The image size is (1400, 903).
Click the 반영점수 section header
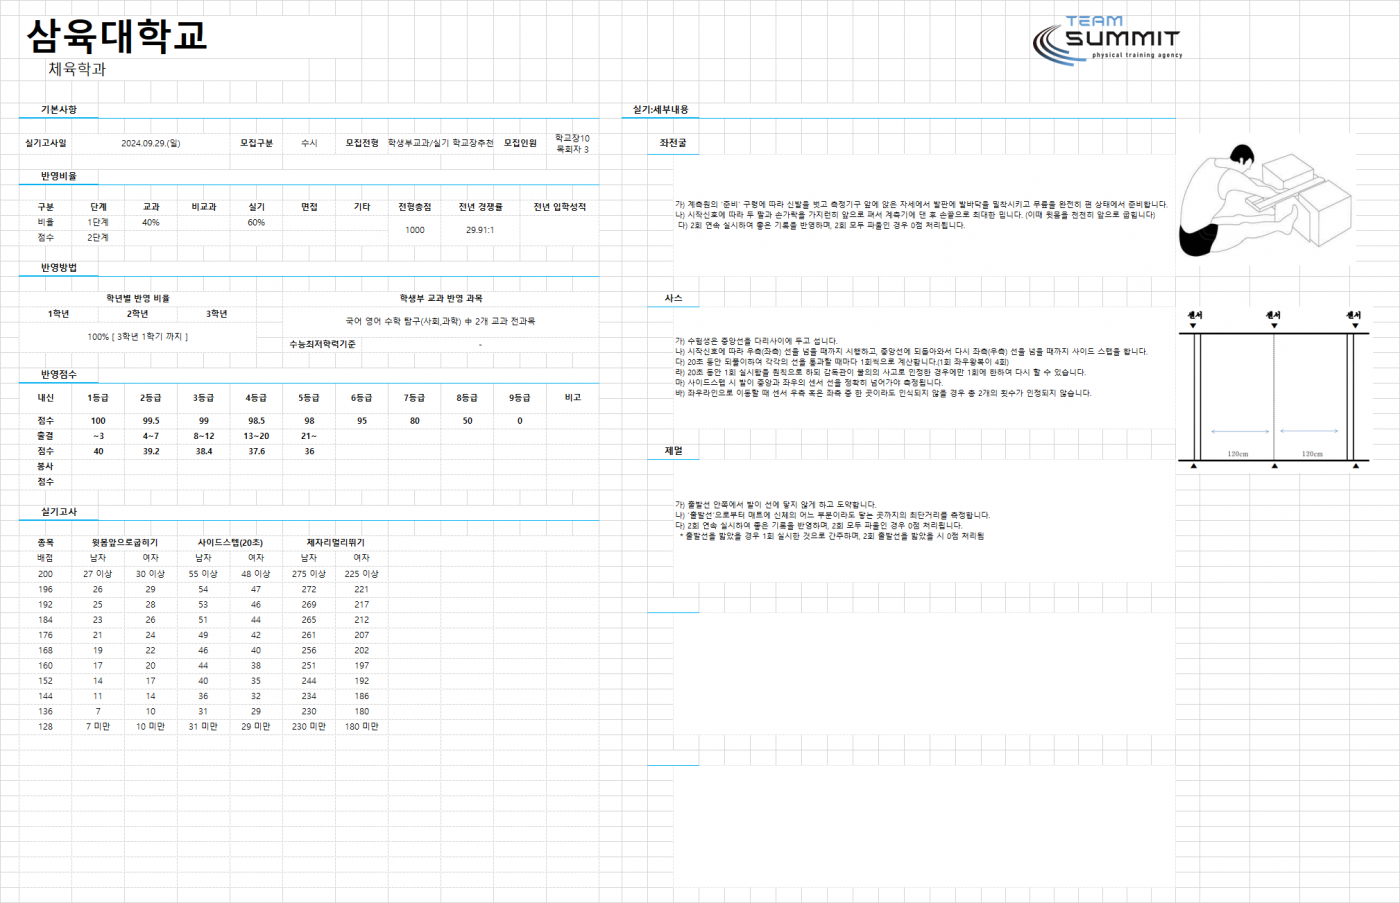58,375
